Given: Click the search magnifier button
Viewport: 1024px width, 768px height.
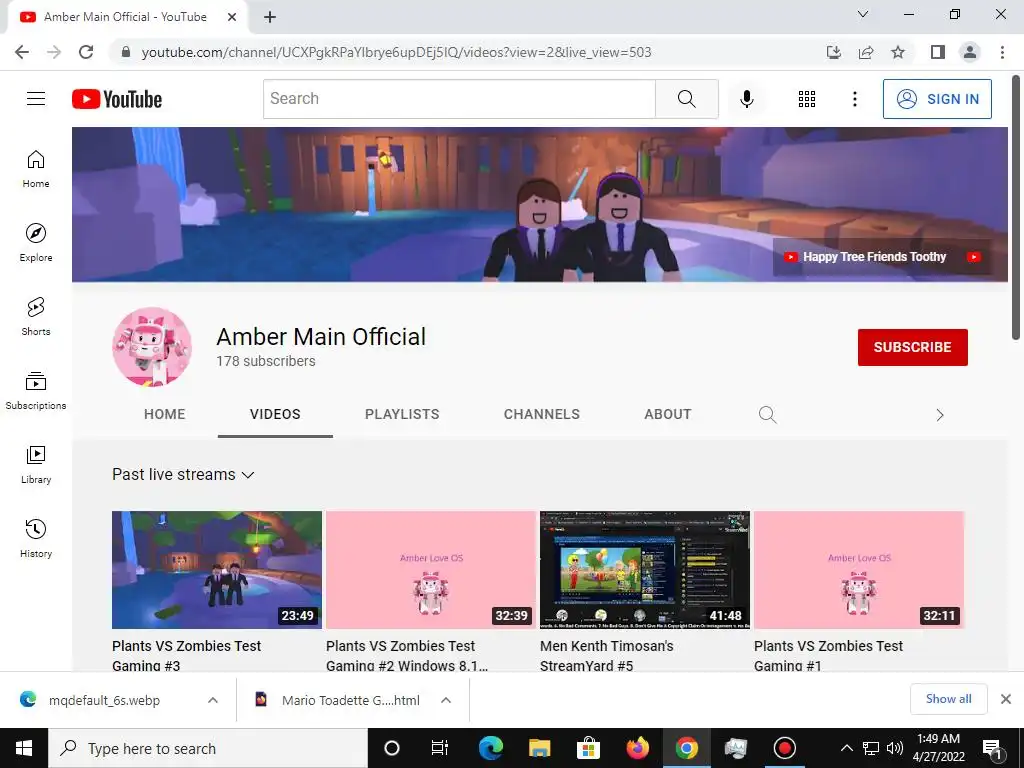Looking at the screenshot, I should [x=686, y=99].
